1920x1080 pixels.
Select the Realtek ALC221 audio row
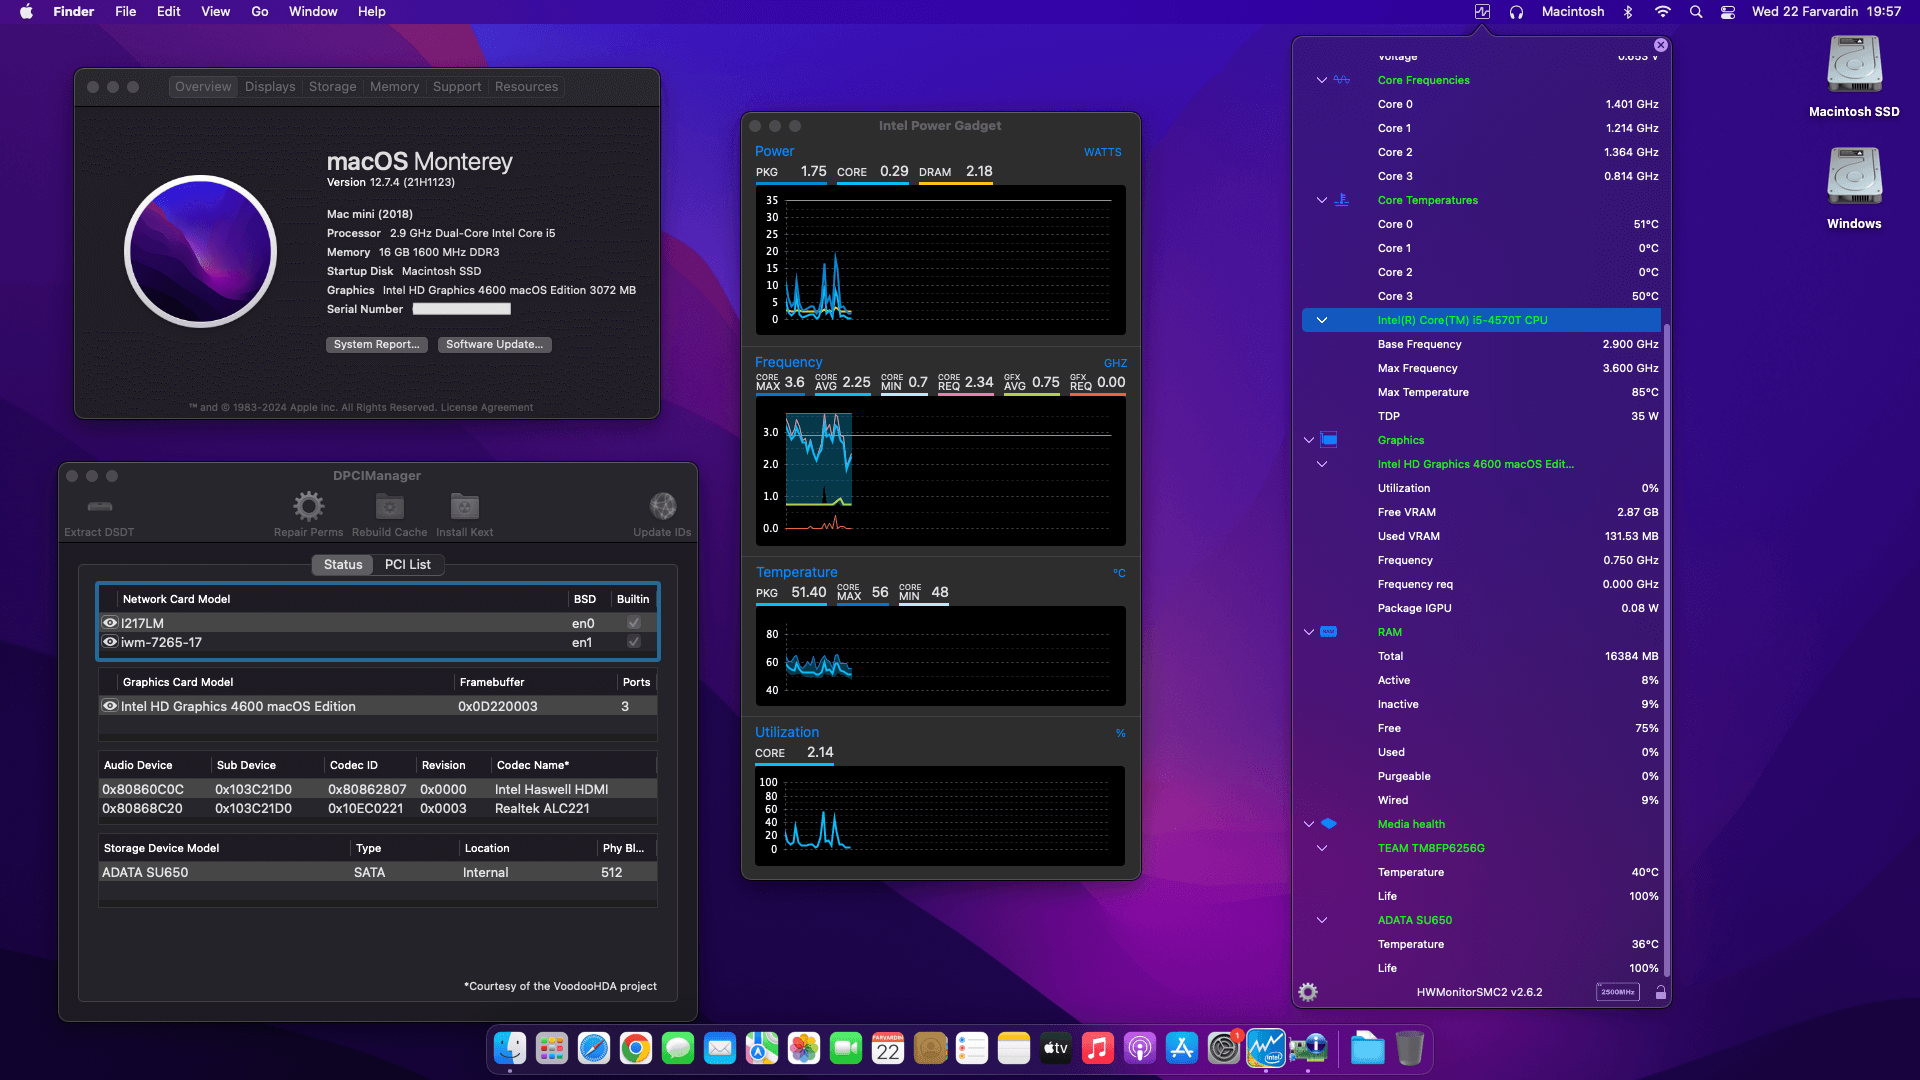378,808
